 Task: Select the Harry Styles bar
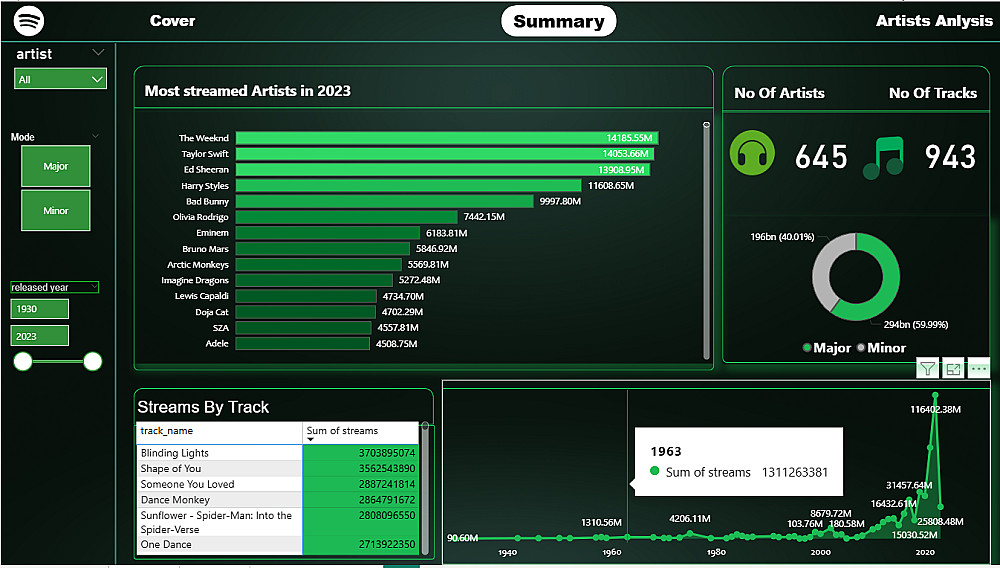click(408, 186)
